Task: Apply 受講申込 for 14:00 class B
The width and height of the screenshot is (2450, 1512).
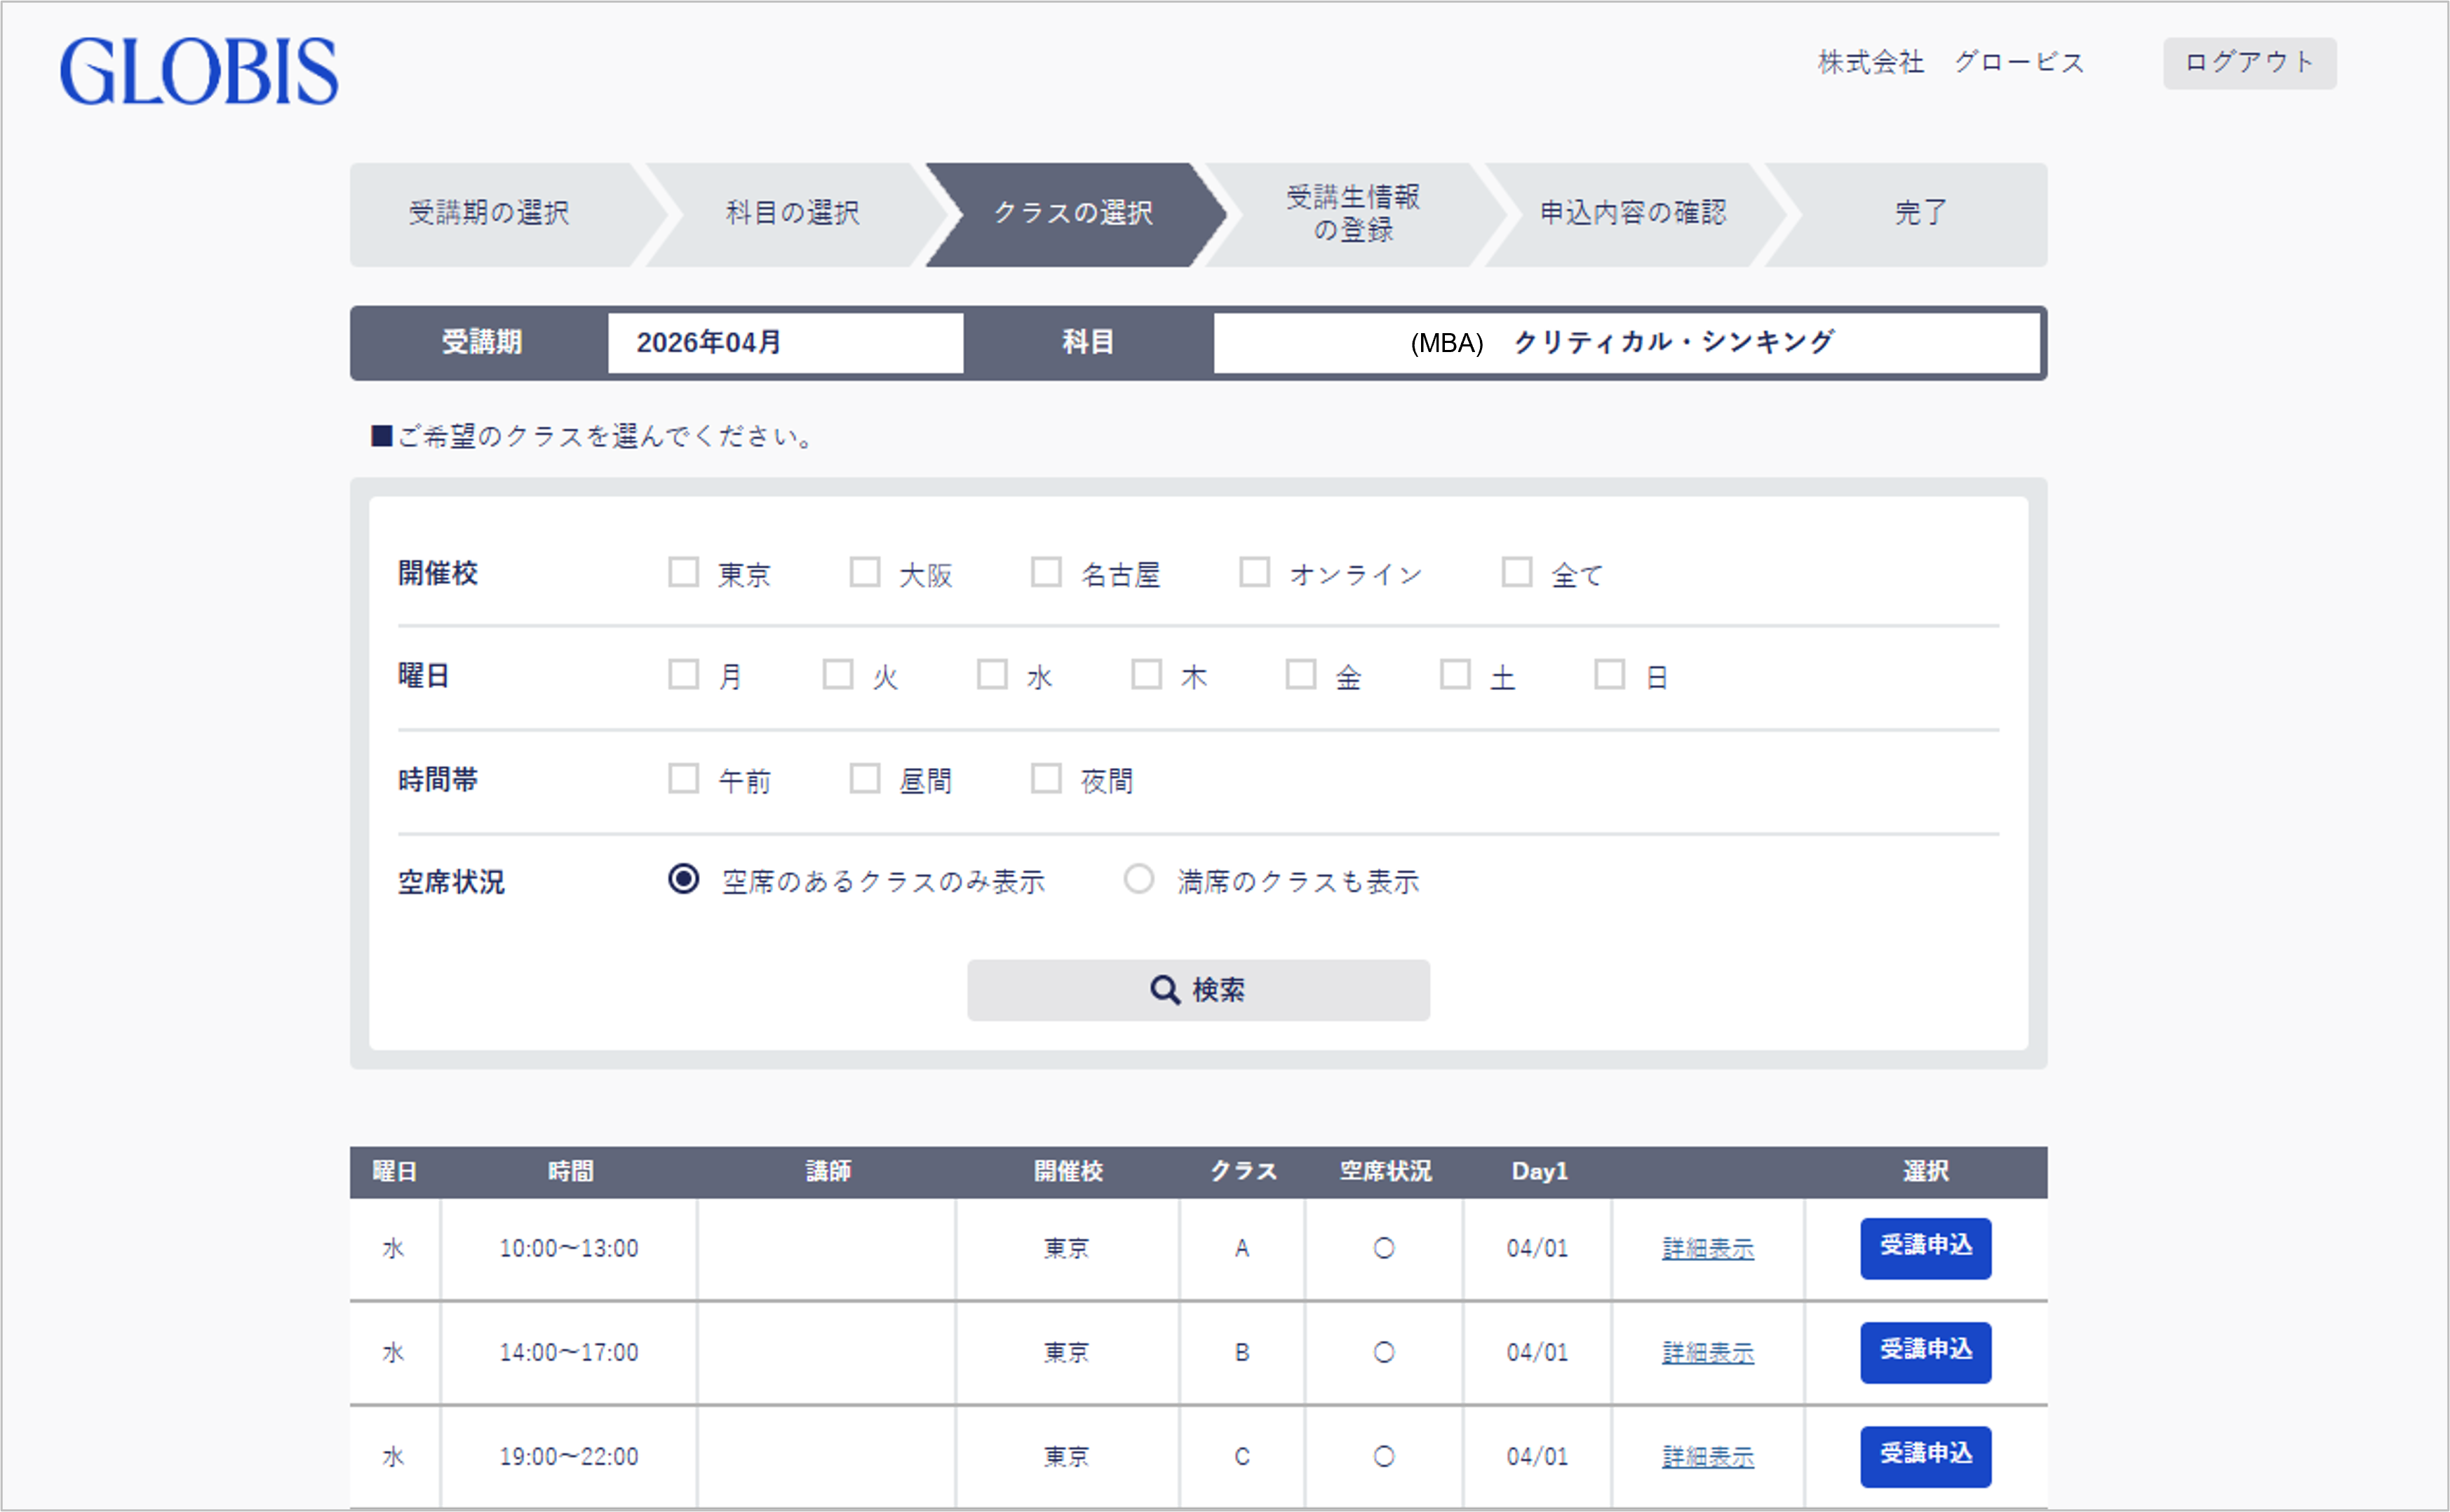Action: coord(1925,1351)
